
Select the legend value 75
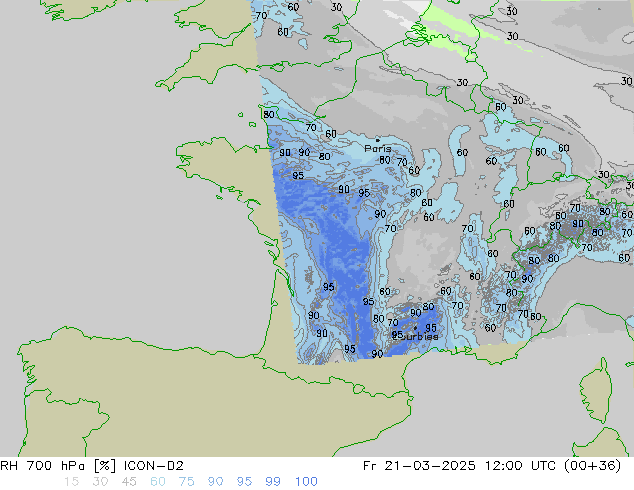pyautogui.click(x=186, y=482)
